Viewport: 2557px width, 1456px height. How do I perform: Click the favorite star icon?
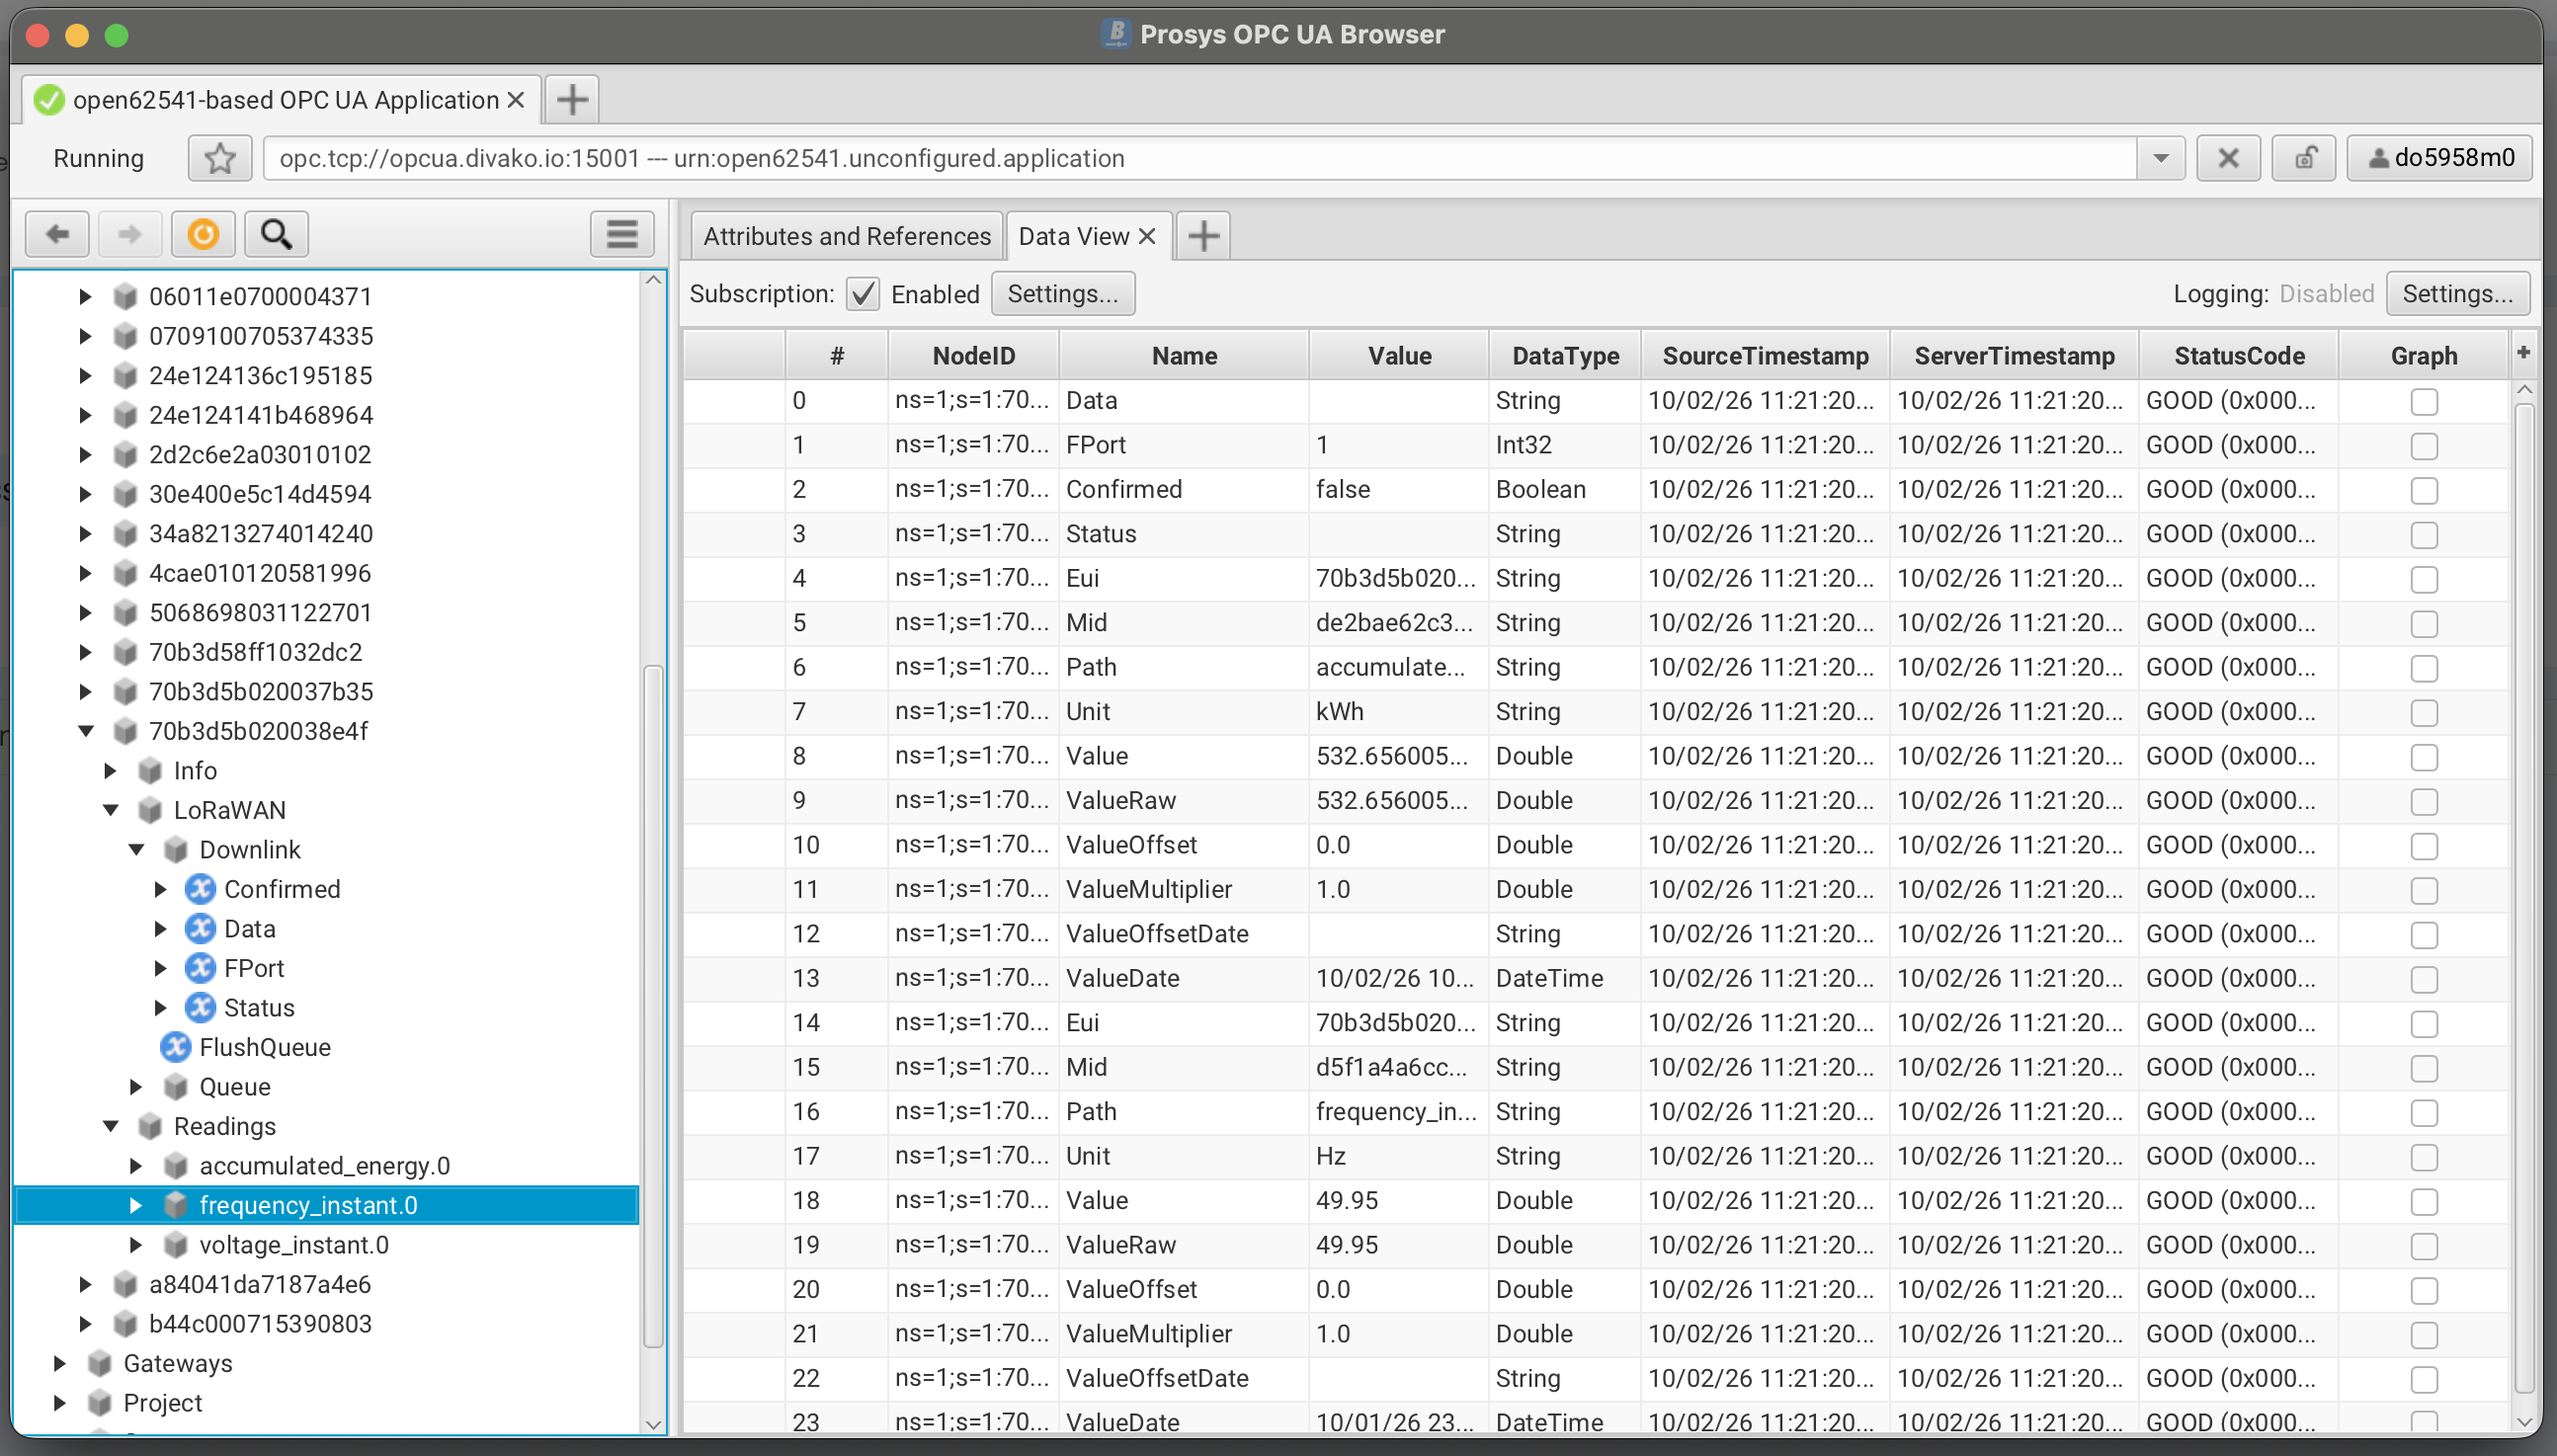click(x=220, y=158)
